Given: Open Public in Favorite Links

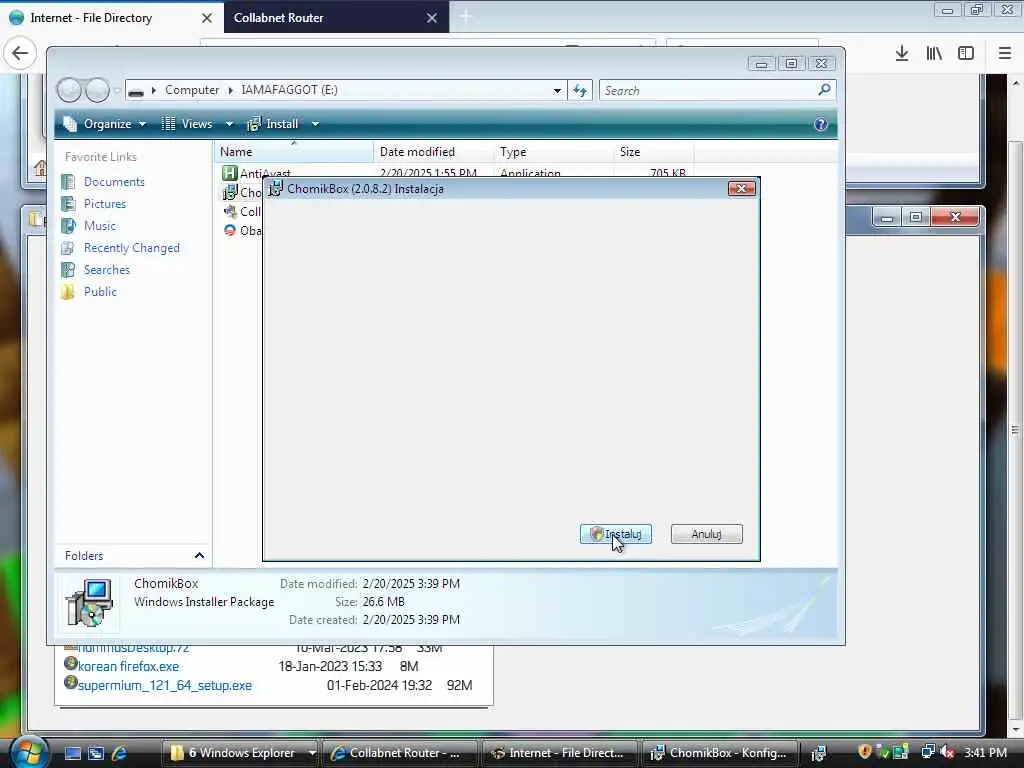Looking at the screenshot, I should [x=100, y=291].
